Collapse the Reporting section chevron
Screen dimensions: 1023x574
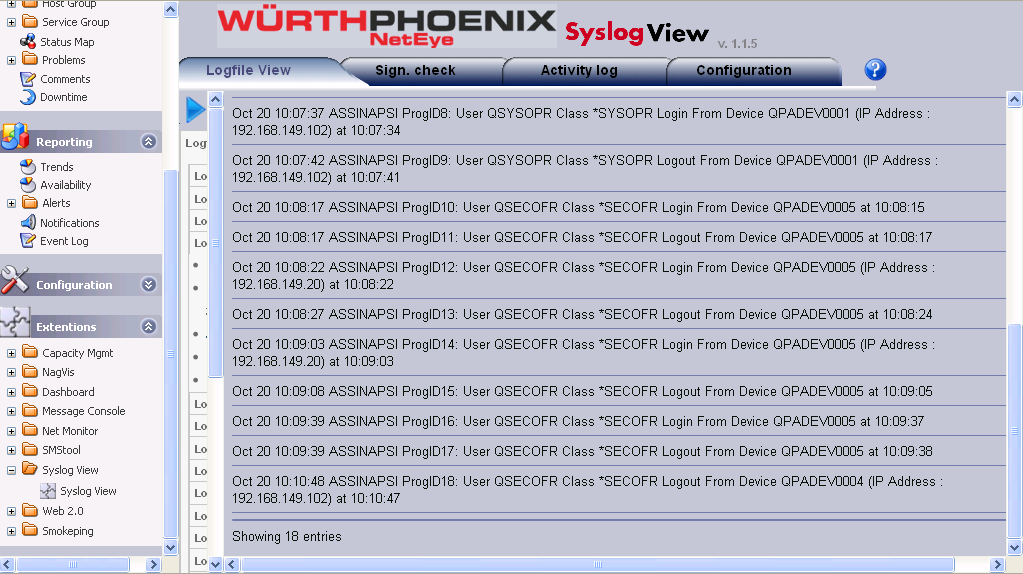point(149,142)
